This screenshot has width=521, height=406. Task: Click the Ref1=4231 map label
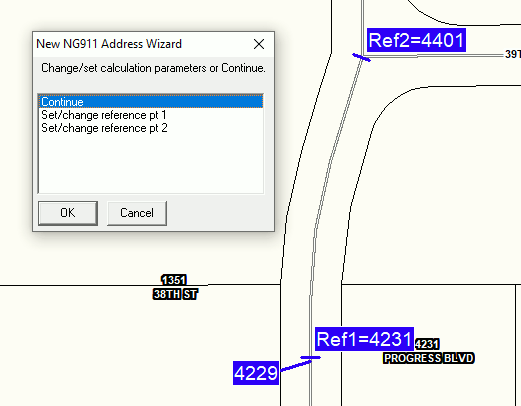pyautogui.click(x=364, y=339)
